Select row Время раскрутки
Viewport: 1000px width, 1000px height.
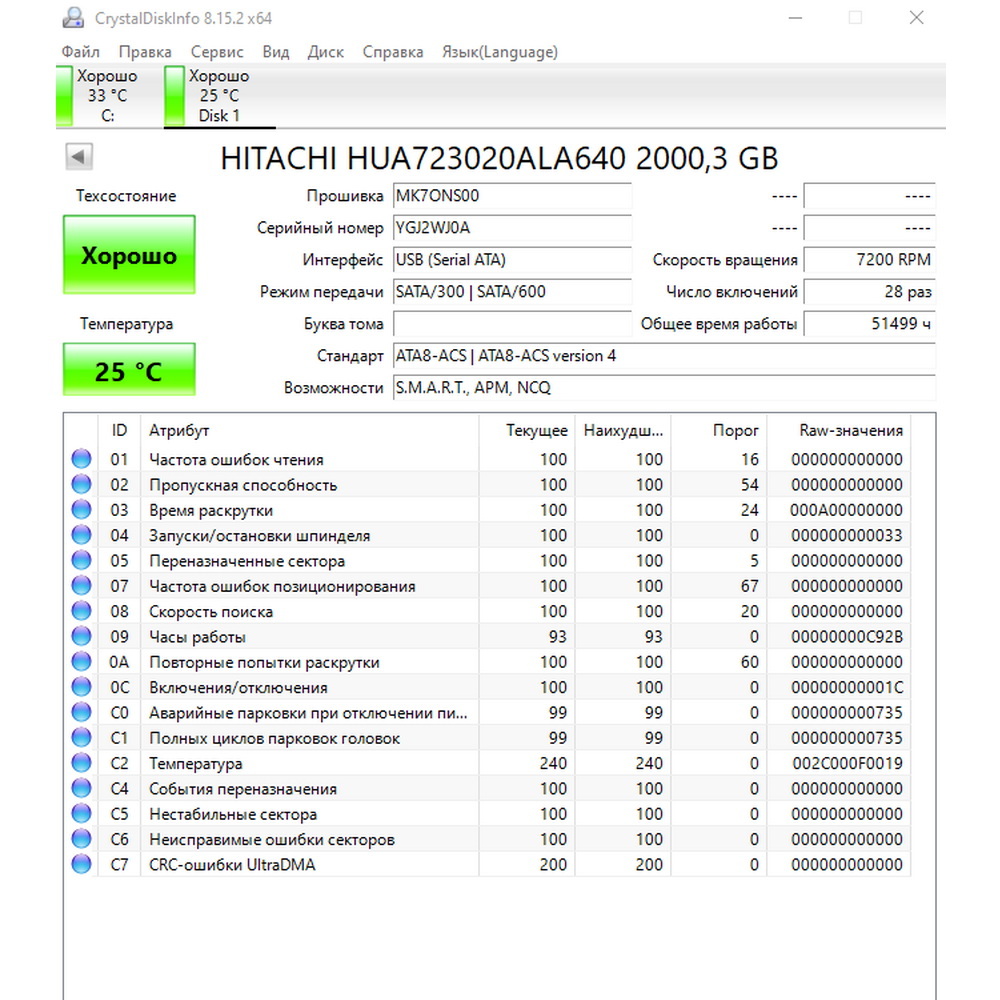(488, 510)
